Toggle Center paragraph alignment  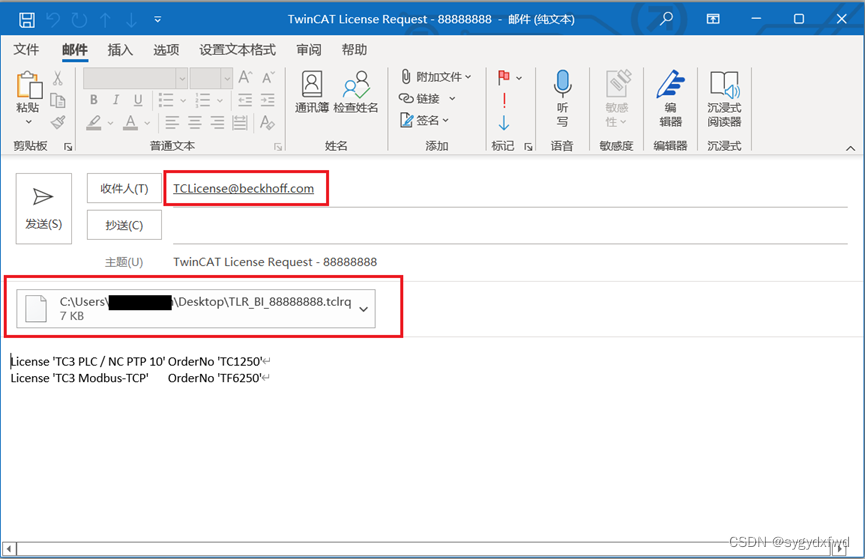point(195,123)
